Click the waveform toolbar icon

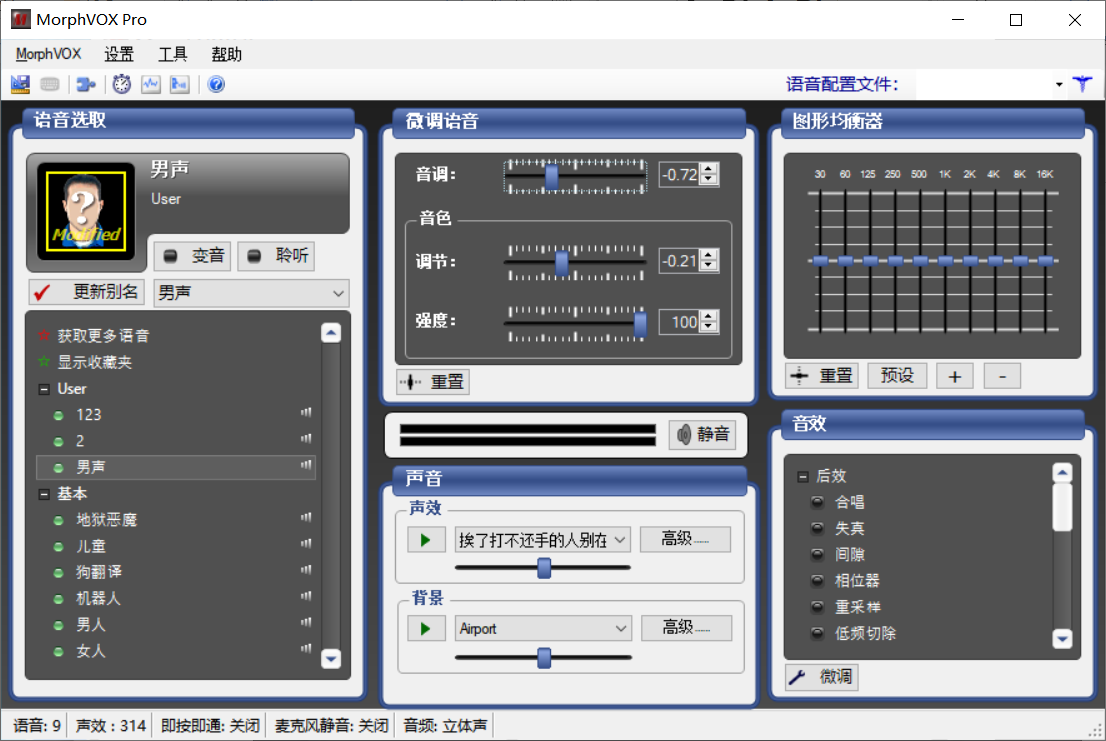tap(151, 85)
